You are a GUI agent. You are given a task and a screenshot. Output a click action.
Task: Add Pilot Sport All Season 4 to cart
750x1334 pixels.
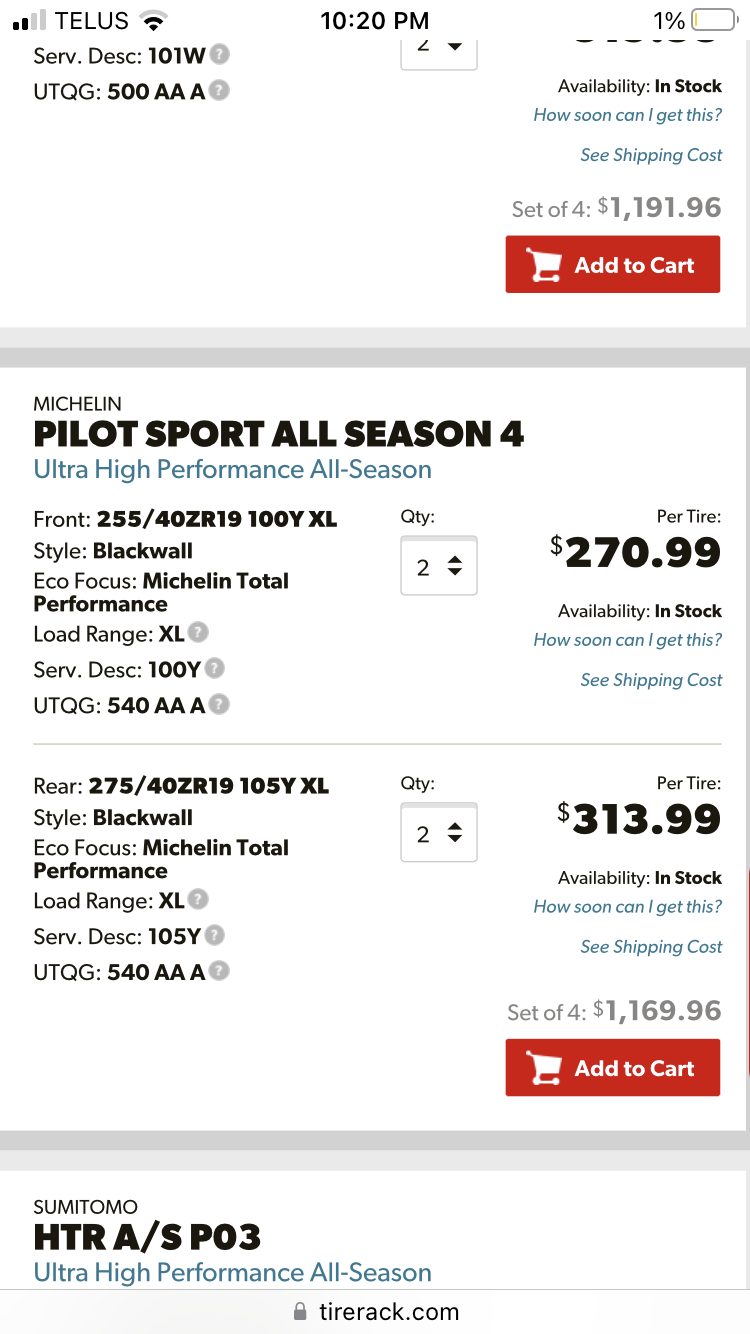(x=612, y=1068)
